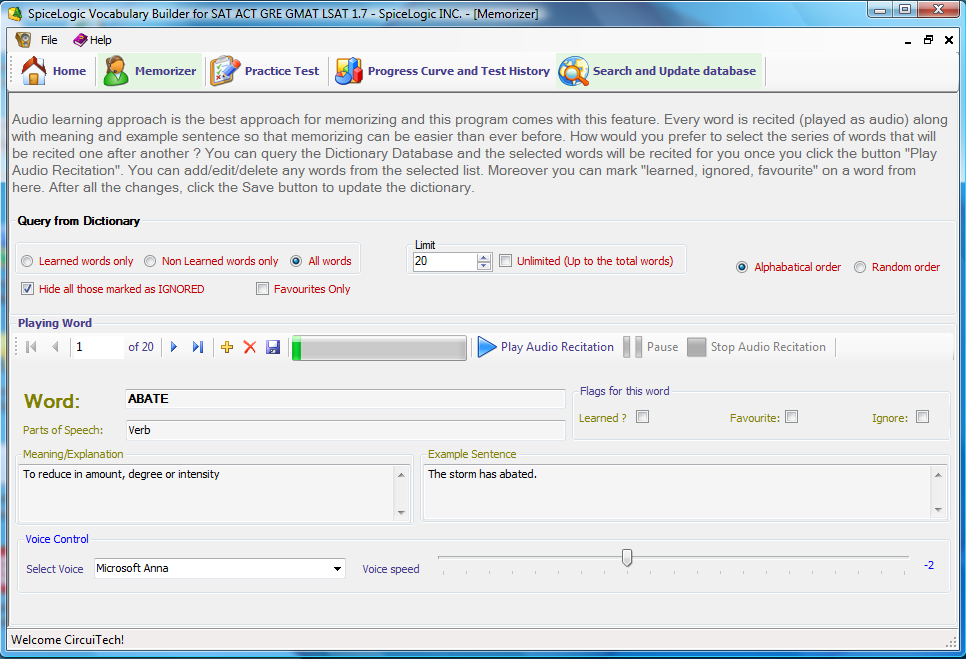Play Audio Recitation
The width and height of the screenshot is (966, 659).
(x=546, y=347)
